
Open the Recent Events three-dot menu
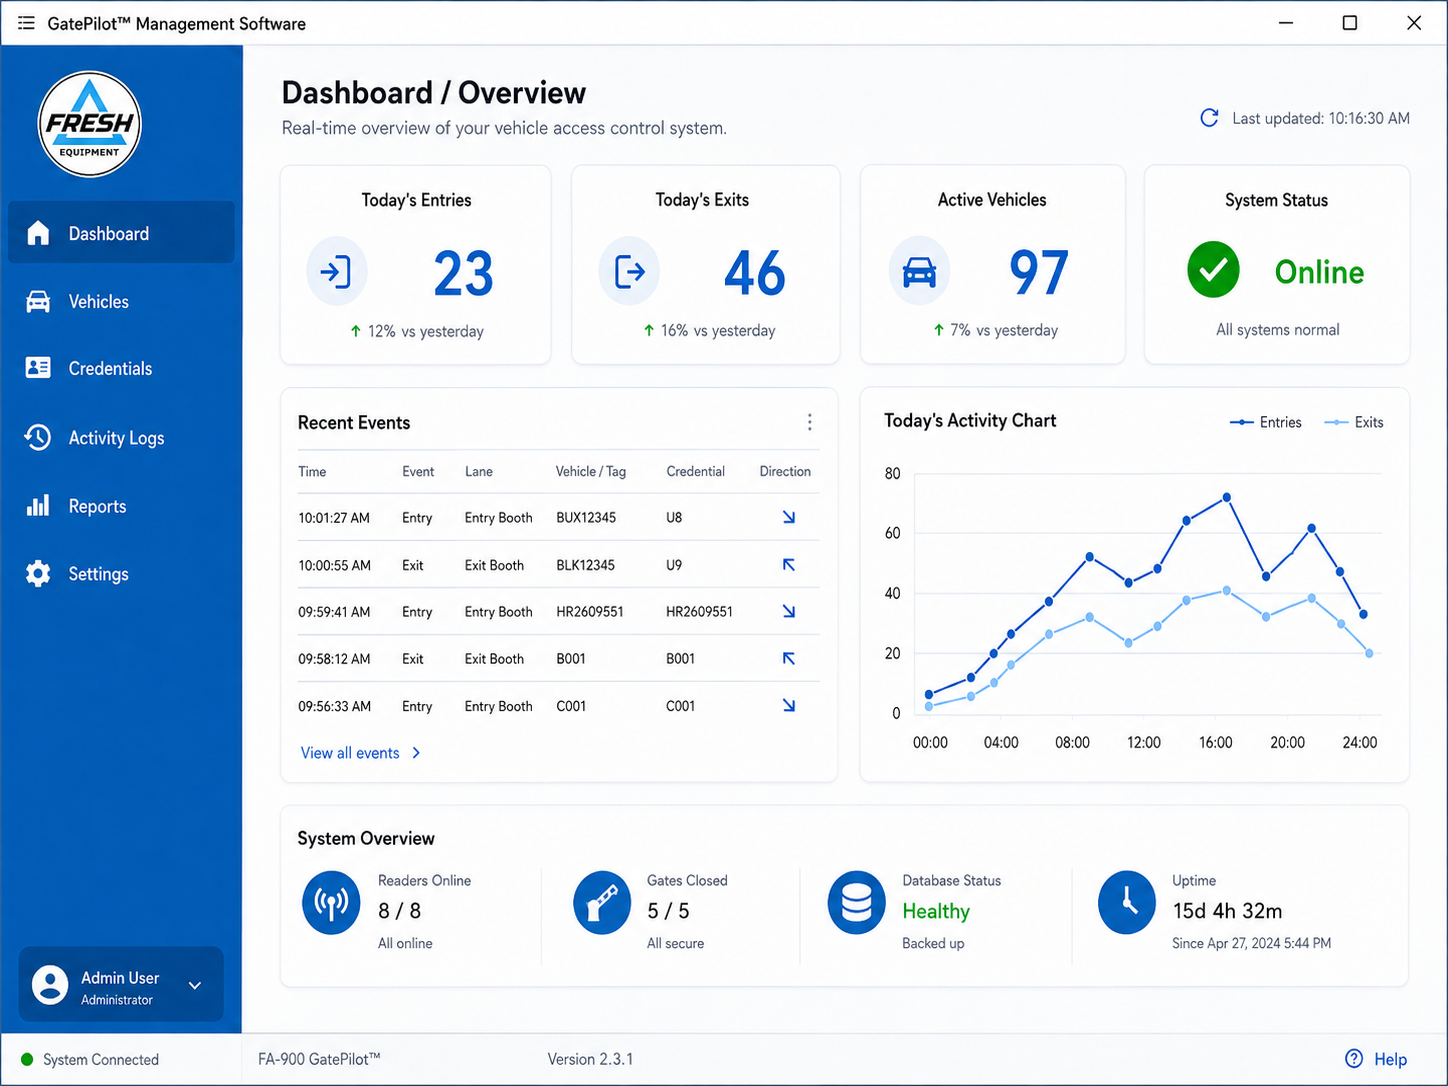tap(810, 422)
